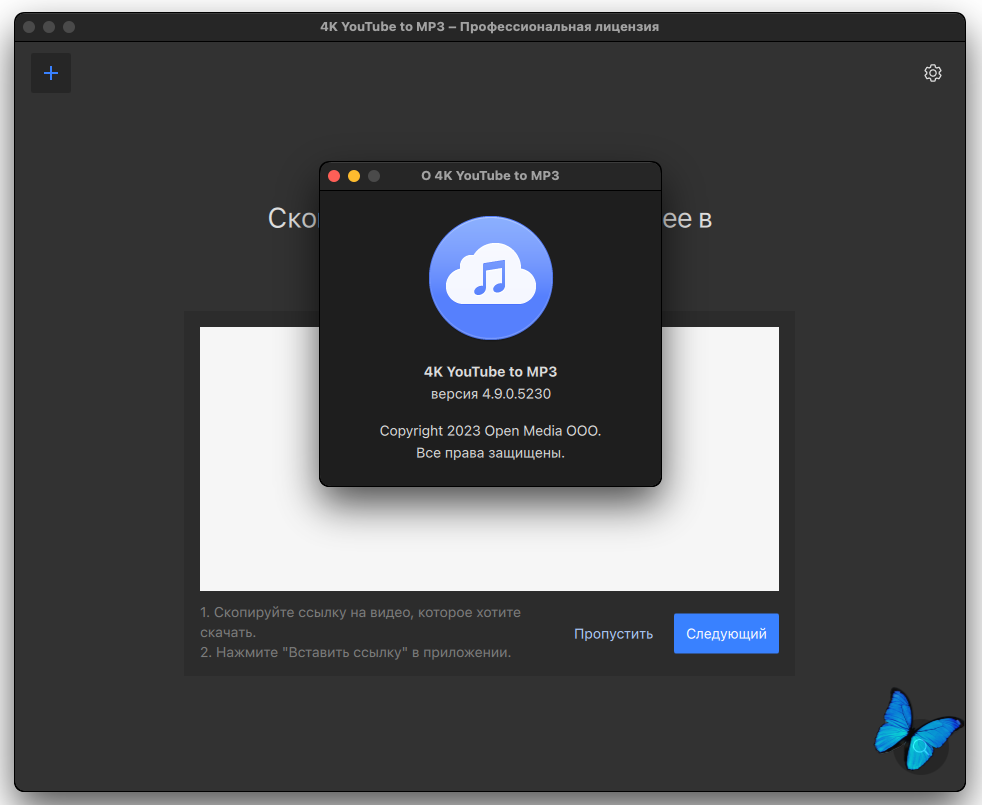
Task: Click the white tutorial preview area
Action: (489, 459)
